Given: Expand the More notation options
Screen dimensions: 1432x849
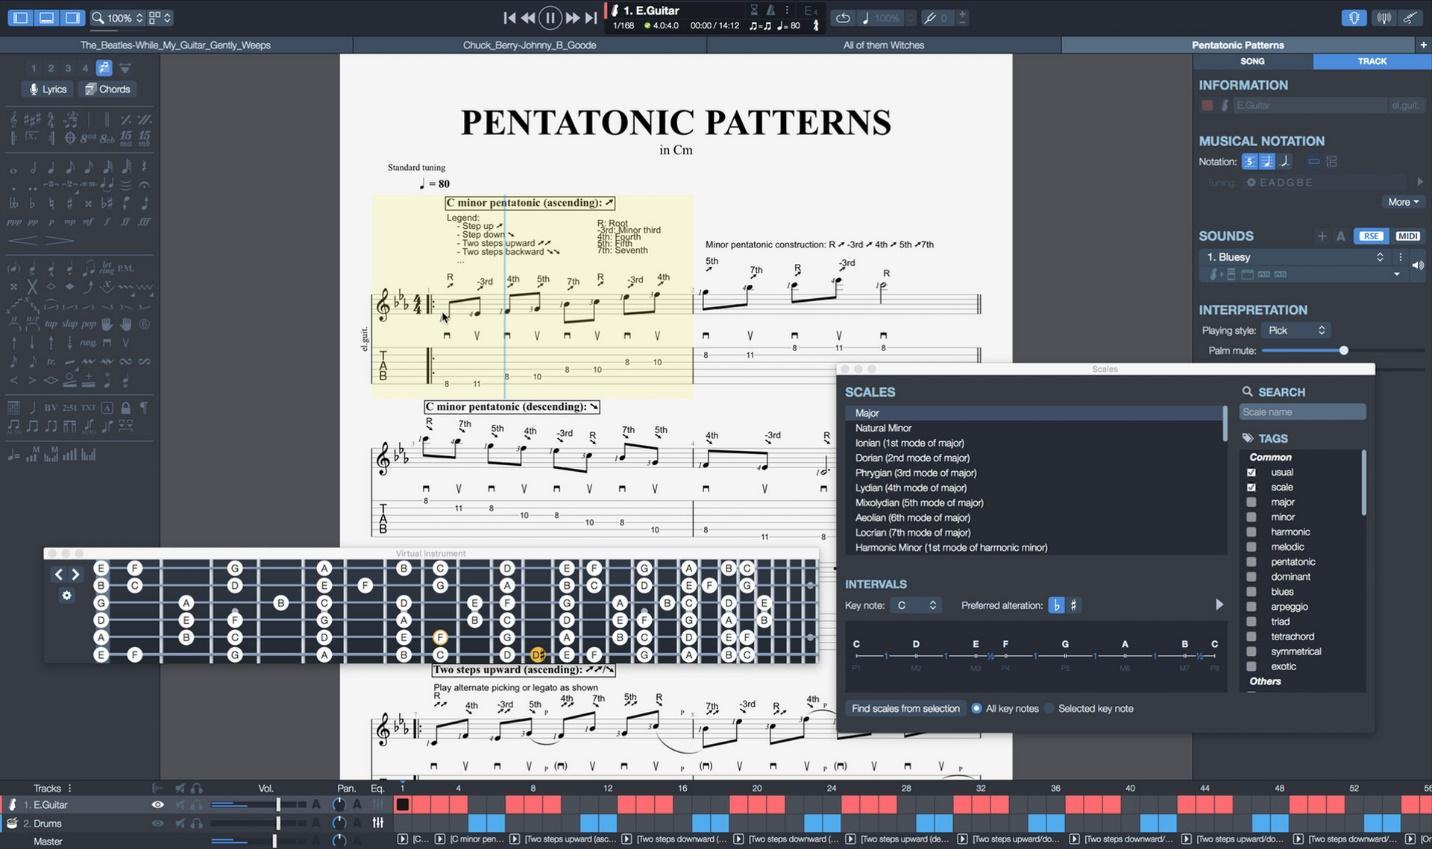Looking at the screenshot, I should tap(1403, 202).
